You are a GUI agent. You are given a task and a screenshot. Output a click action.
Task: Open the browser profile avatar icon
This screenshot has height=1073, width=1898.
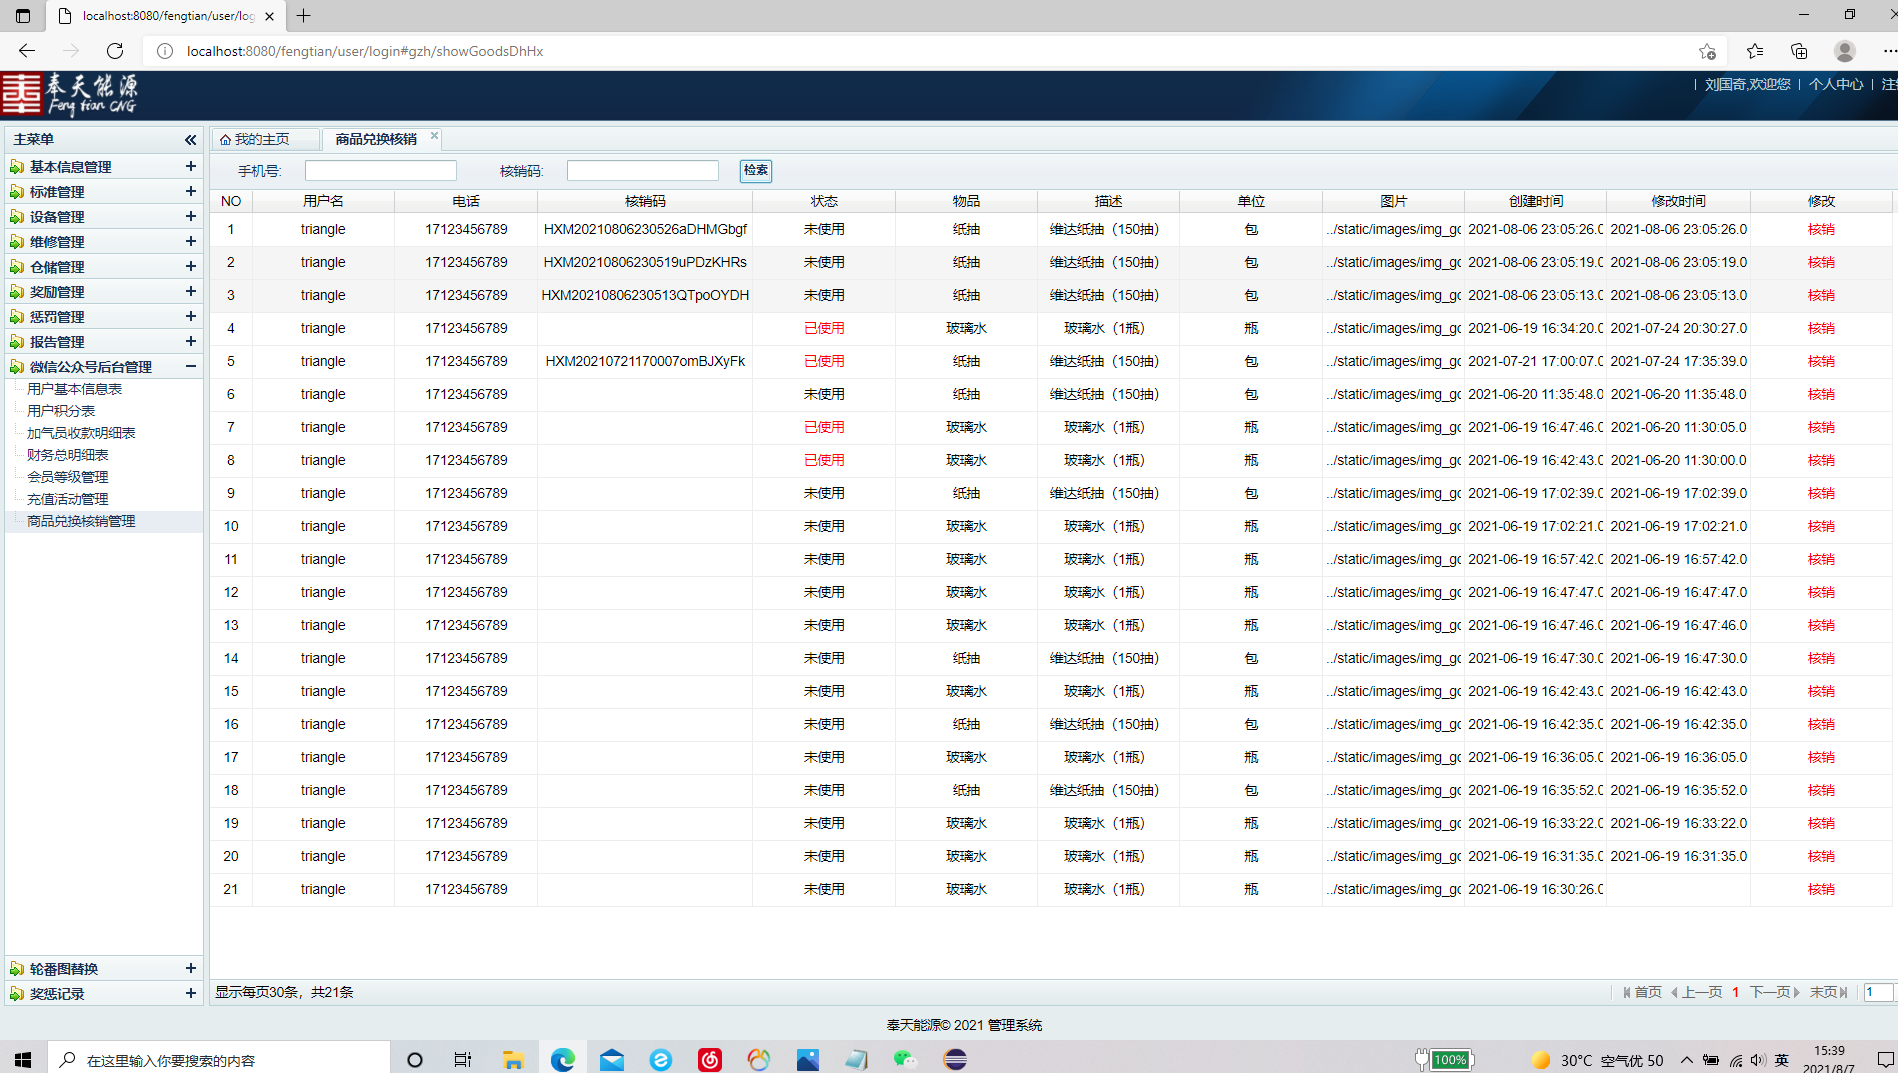[1844, 51]
